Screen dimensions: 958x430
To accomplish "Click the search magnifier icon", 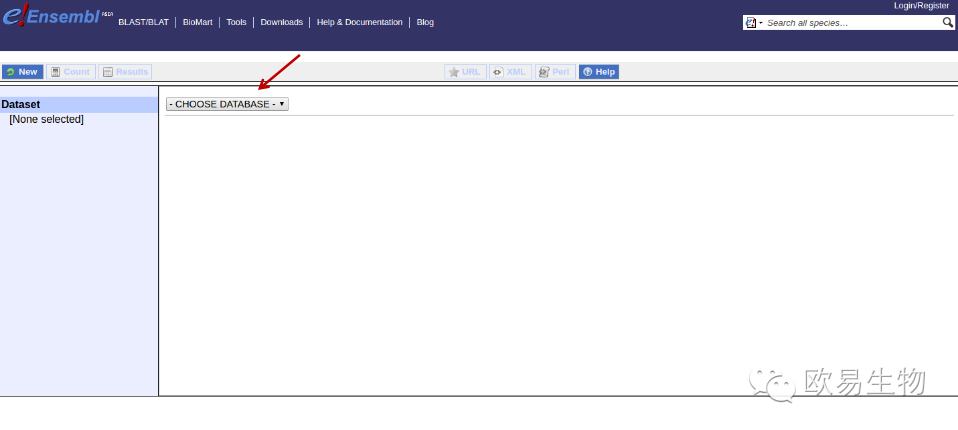I will tap(947, 22).
